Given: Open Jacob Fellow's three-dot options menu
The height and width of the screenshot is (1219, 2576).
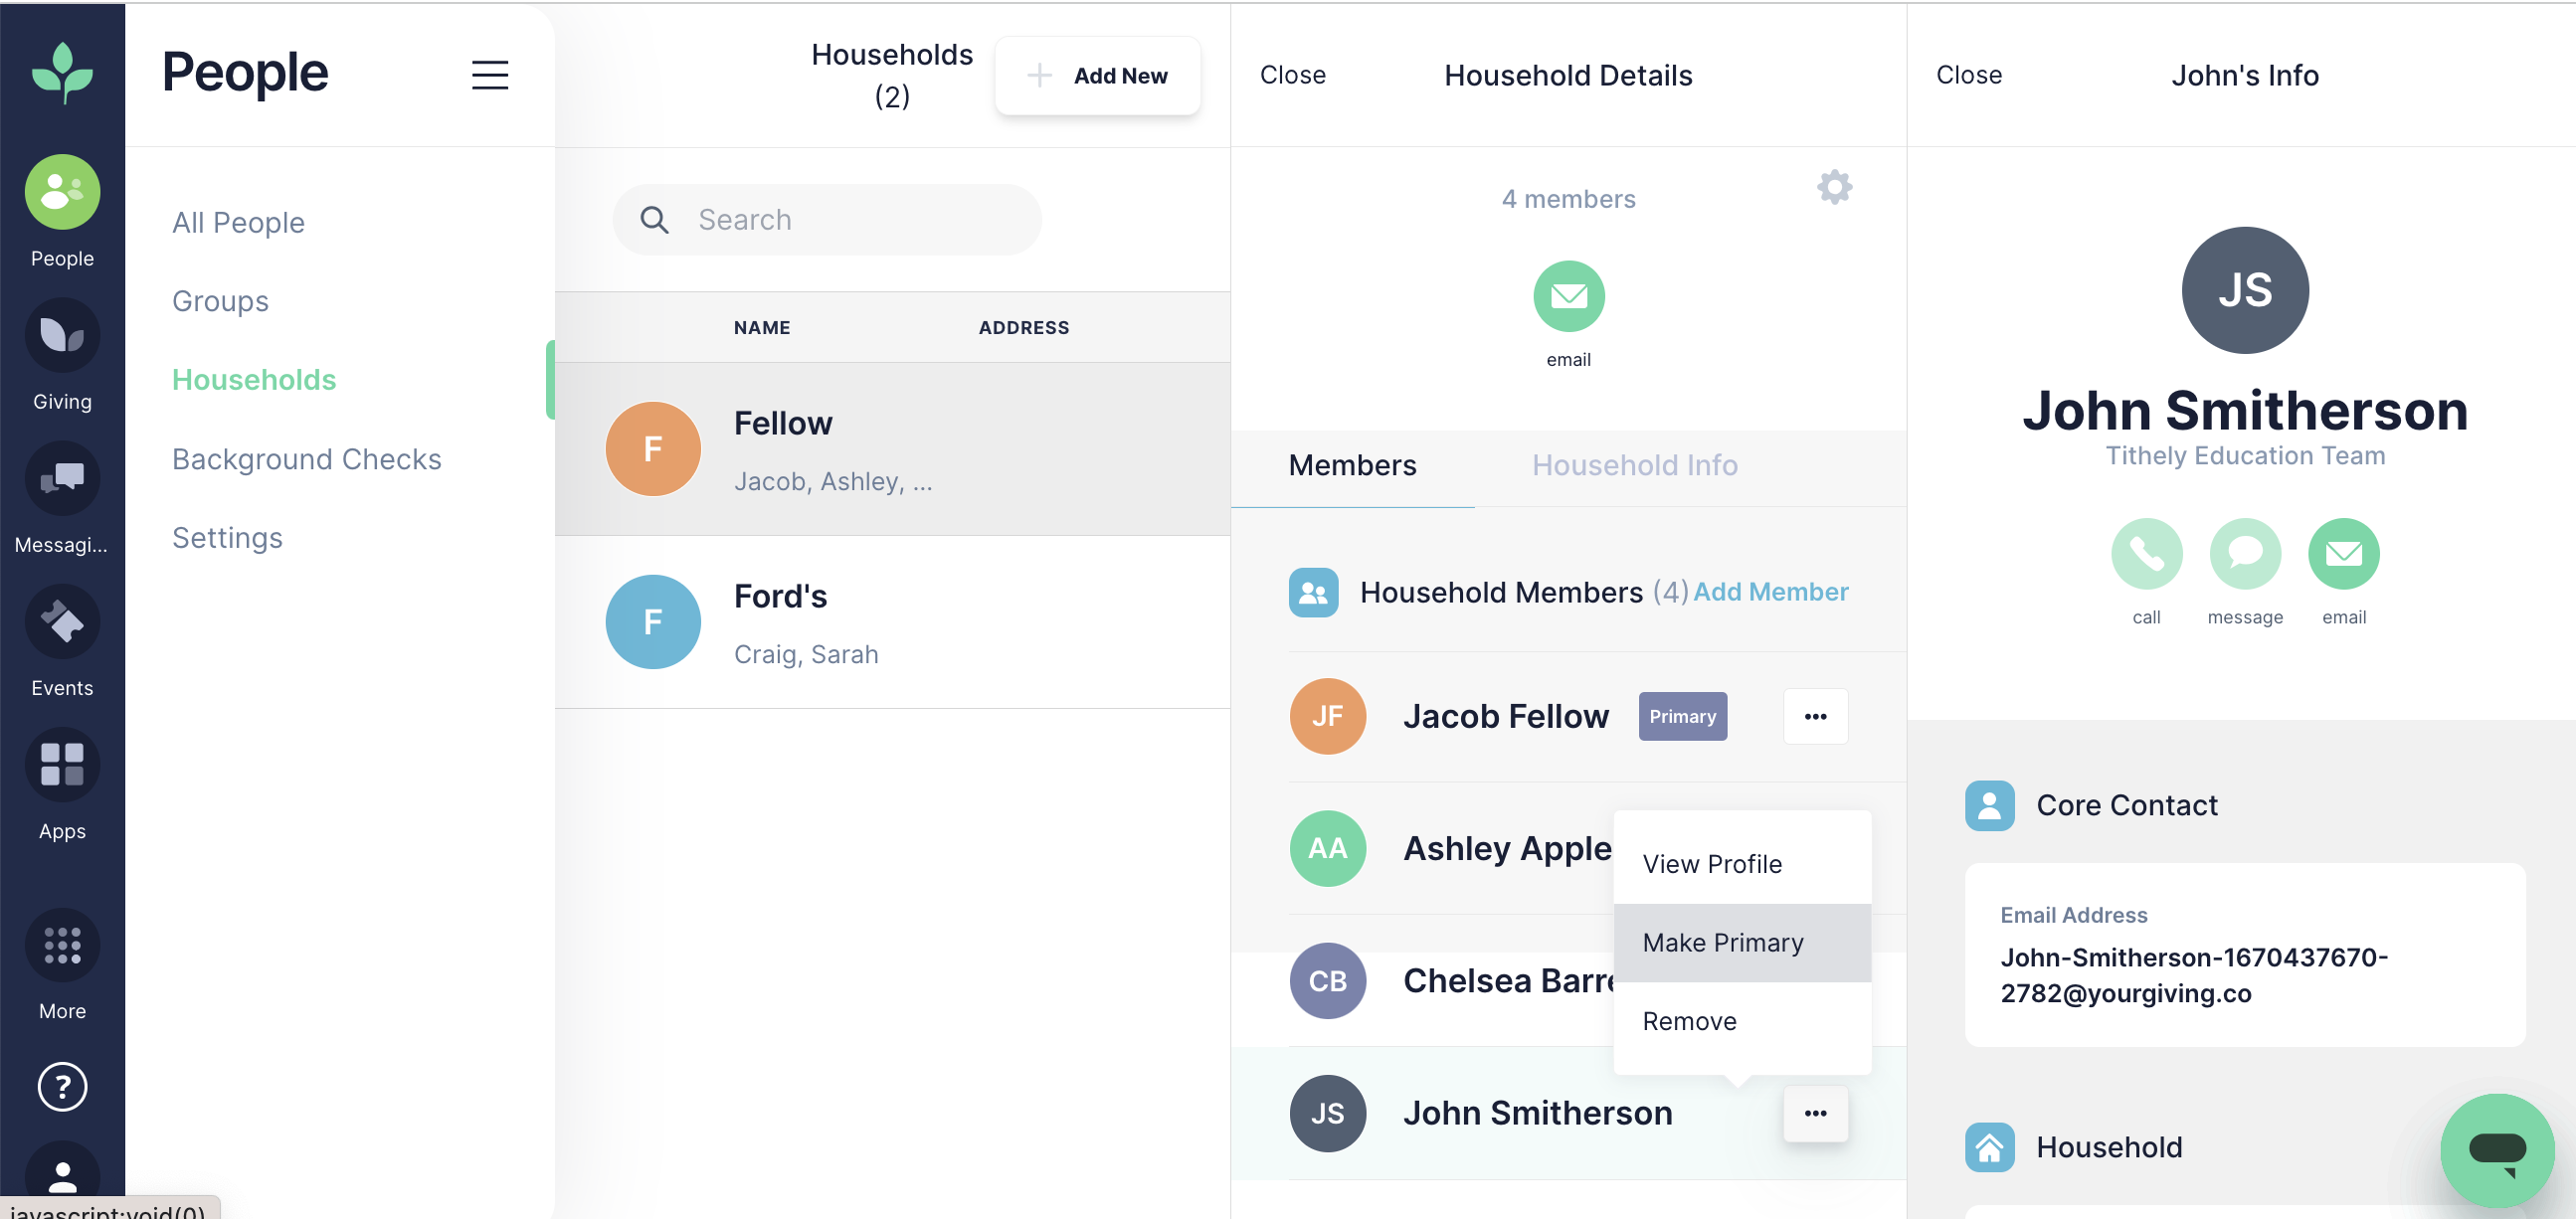Looking at the screenshot, I should 1814,716.
